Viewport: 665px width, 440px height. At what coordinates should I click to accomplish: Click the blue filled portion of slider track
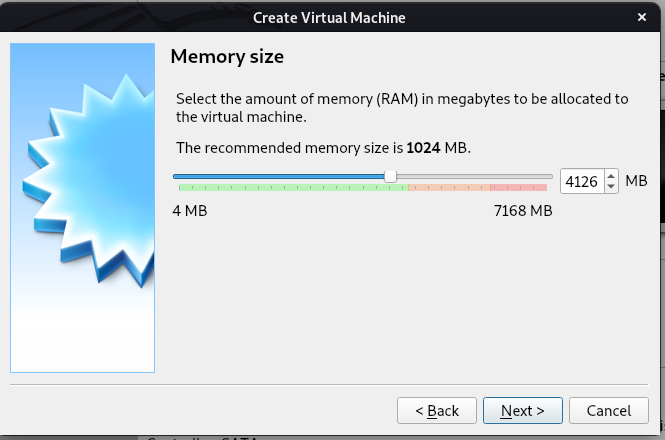[x=280, y=177]
